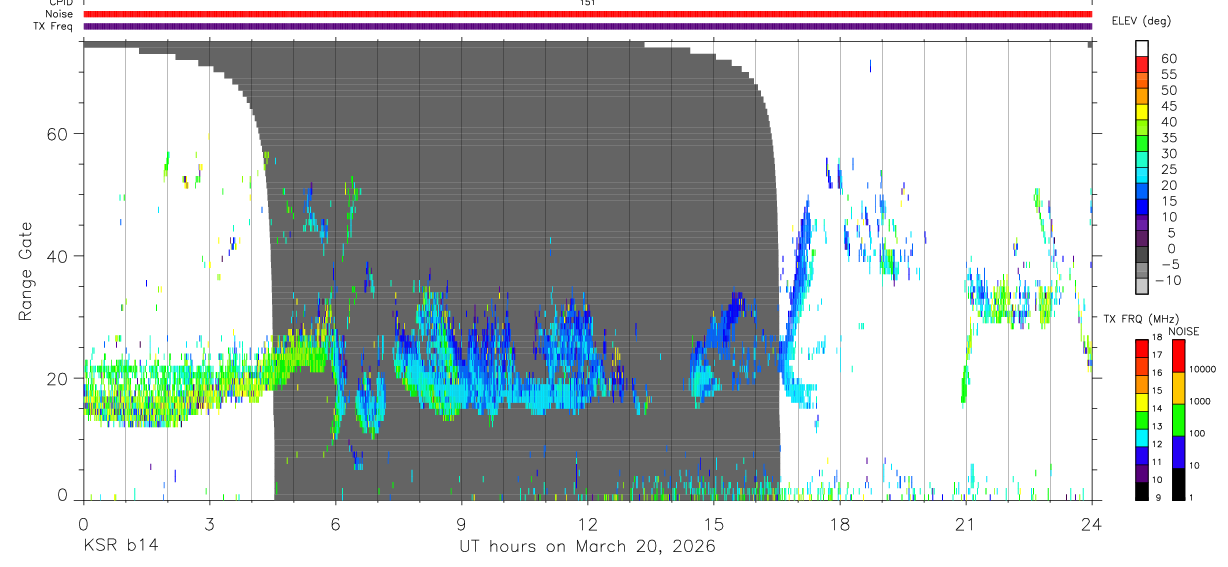This screenshot has width=1228, height=567.
Task: Click the white top segment of ELEV color bar
Action: 1142,48
